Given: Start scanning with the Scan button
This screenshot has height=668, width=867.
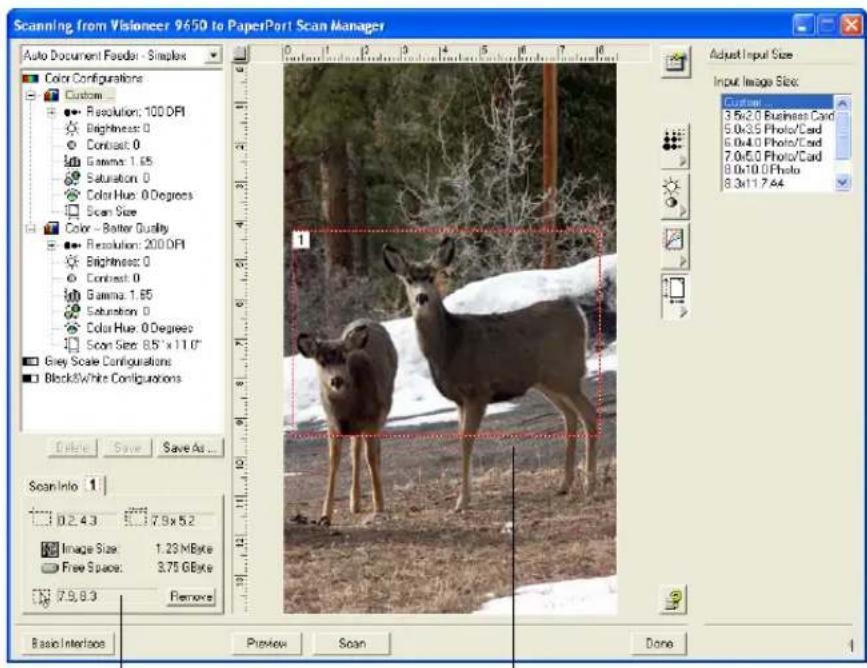Looking at the screenshot, I should click(352, 644).
